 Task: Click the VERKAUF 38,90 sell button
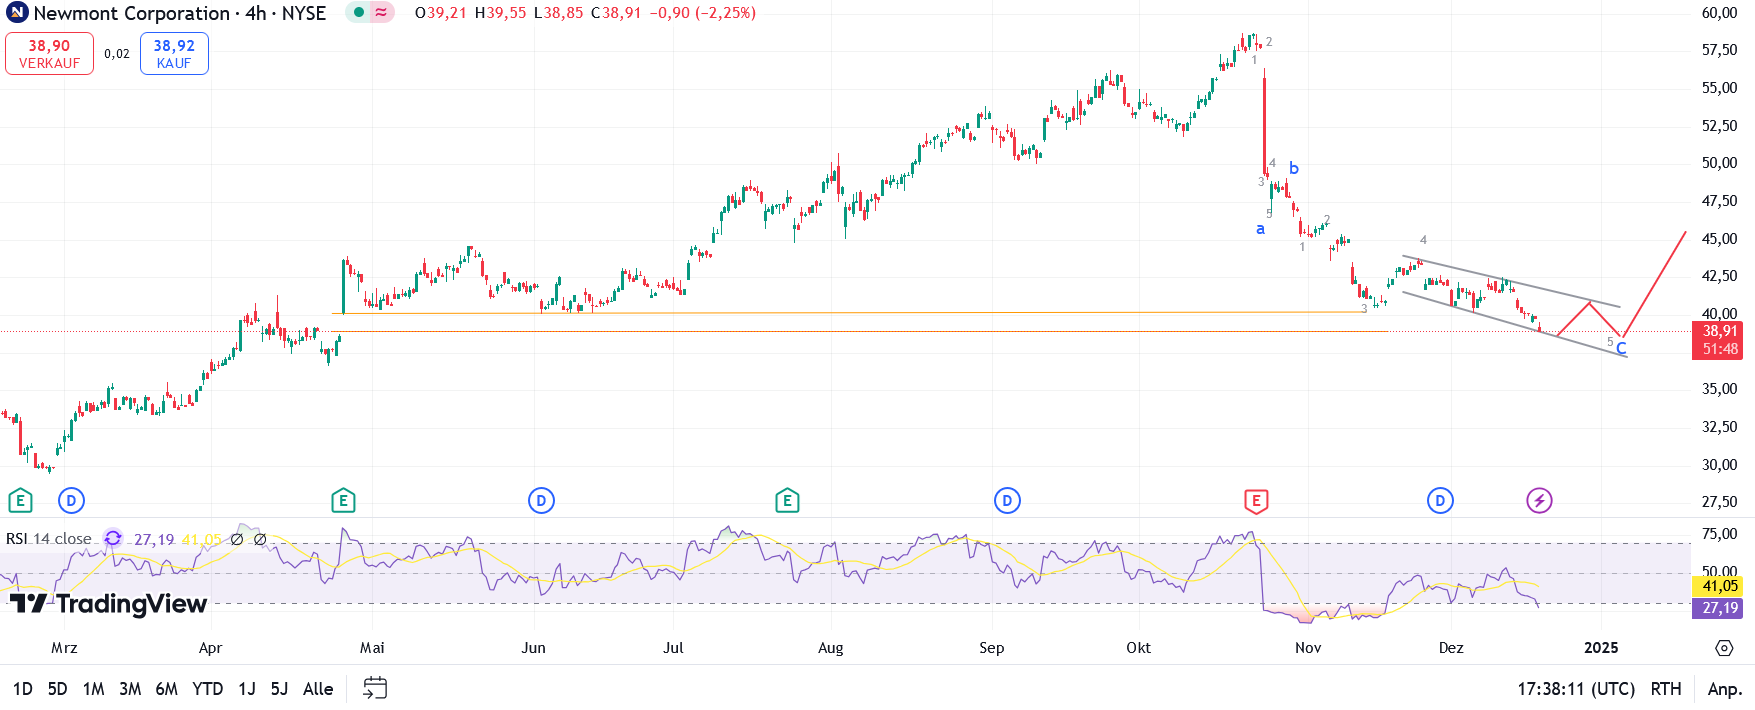point(49,54)
